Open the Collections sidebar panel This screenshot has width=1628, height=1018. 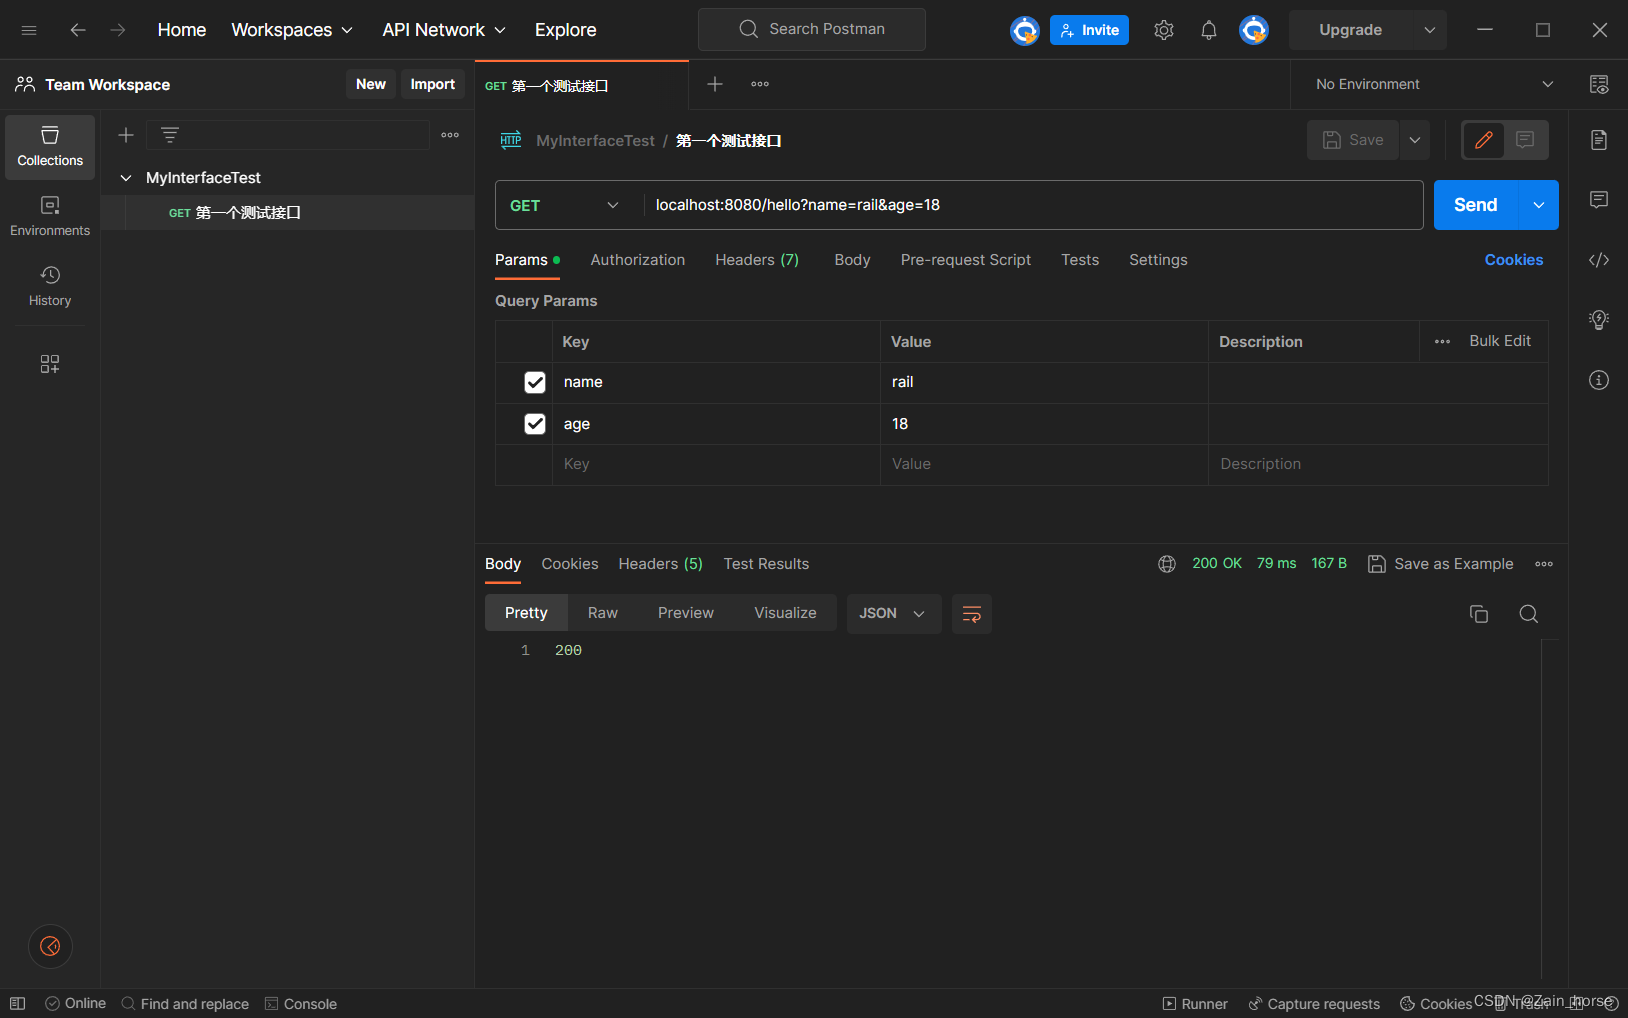pyautogui.click(x=50, y=147)
